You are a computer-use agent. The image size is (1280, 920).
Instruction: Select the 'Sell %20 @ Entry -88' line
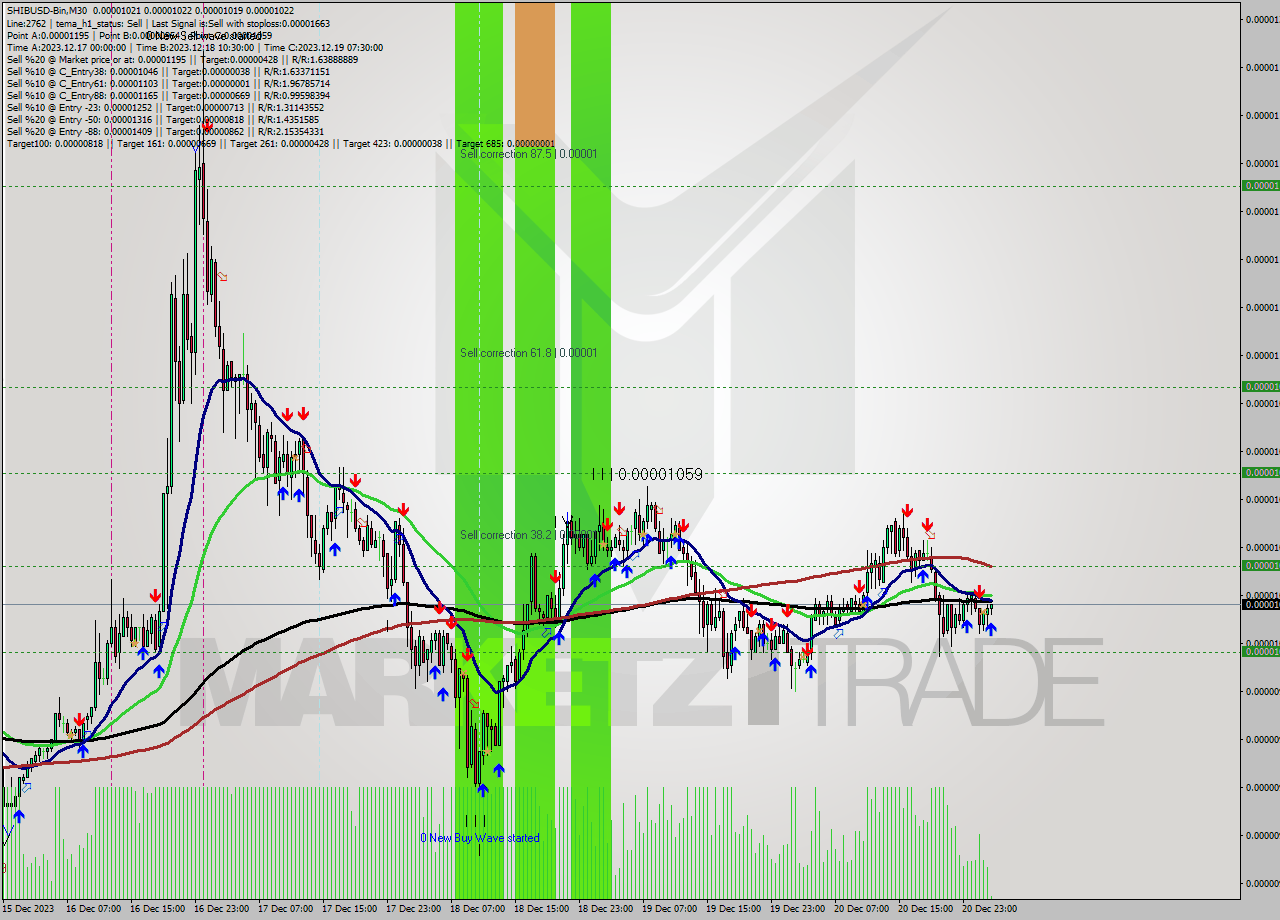tap(165, 131)
